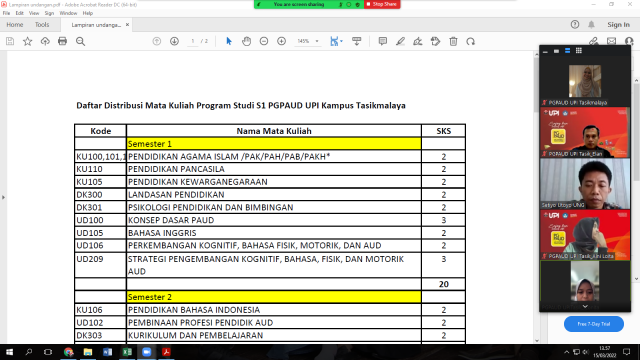Viewport: 640px width, 360px height.
Task: Open Windows Start menu
Action: (9, 352)
